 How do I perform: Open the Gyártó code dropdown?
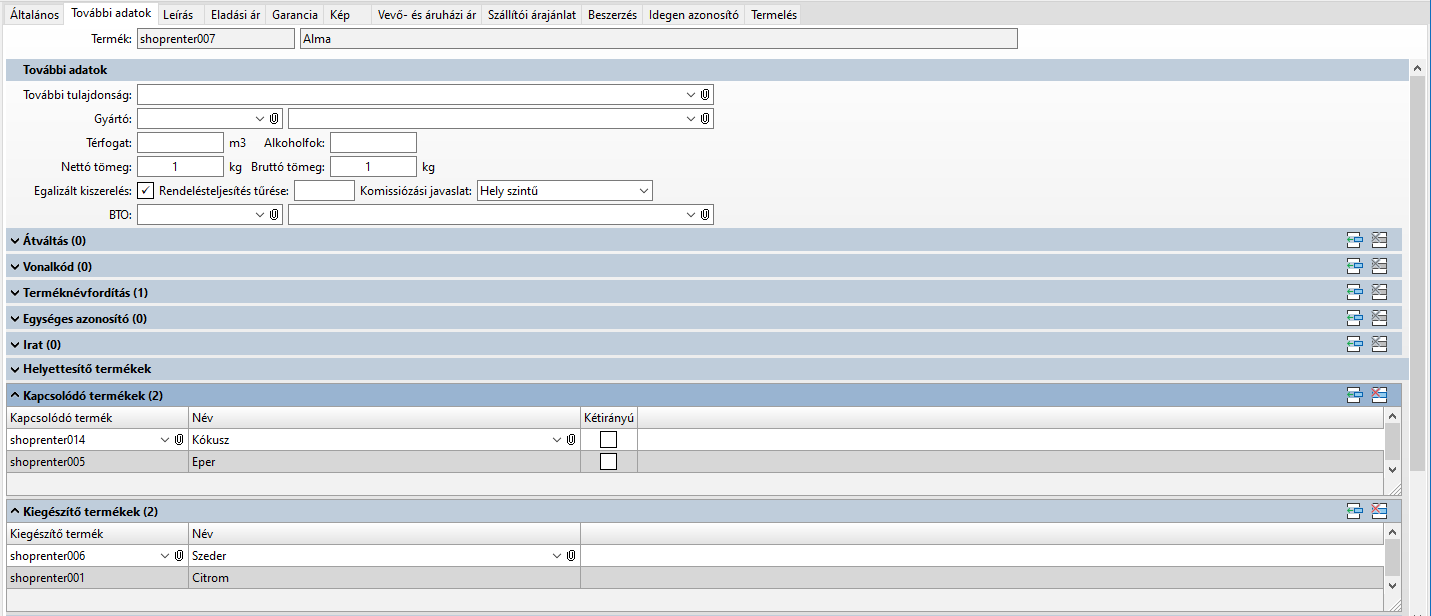point(260,118)
